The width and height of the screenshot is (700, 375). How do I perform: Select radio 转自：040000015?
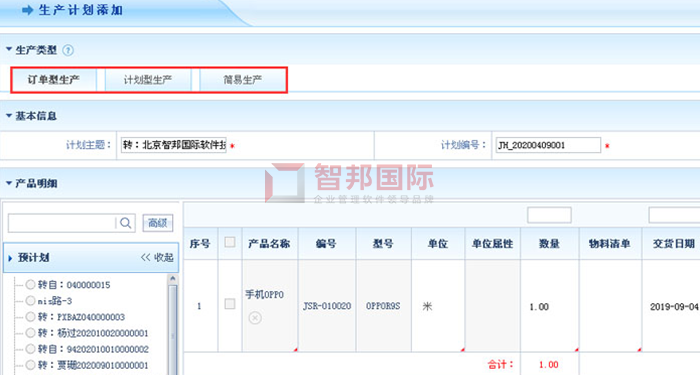point(30,284)
